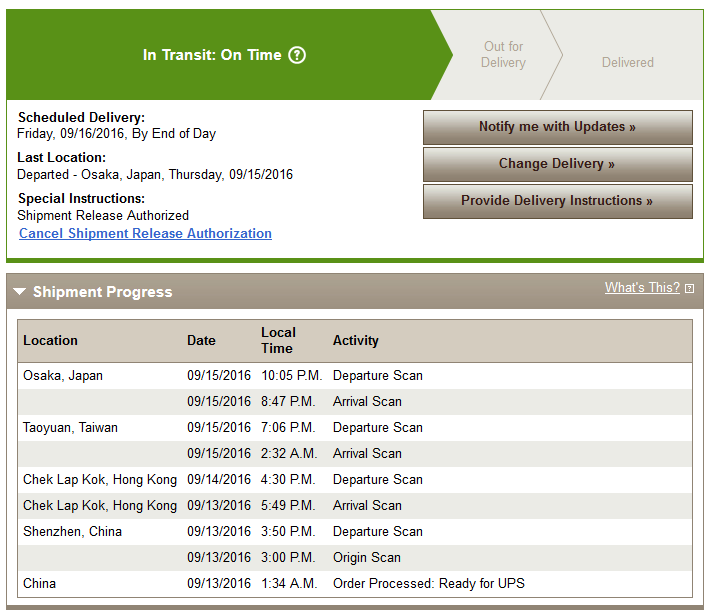Click the Change Delivery button
This screenshot has height=616, width=710.
[557, 164]
